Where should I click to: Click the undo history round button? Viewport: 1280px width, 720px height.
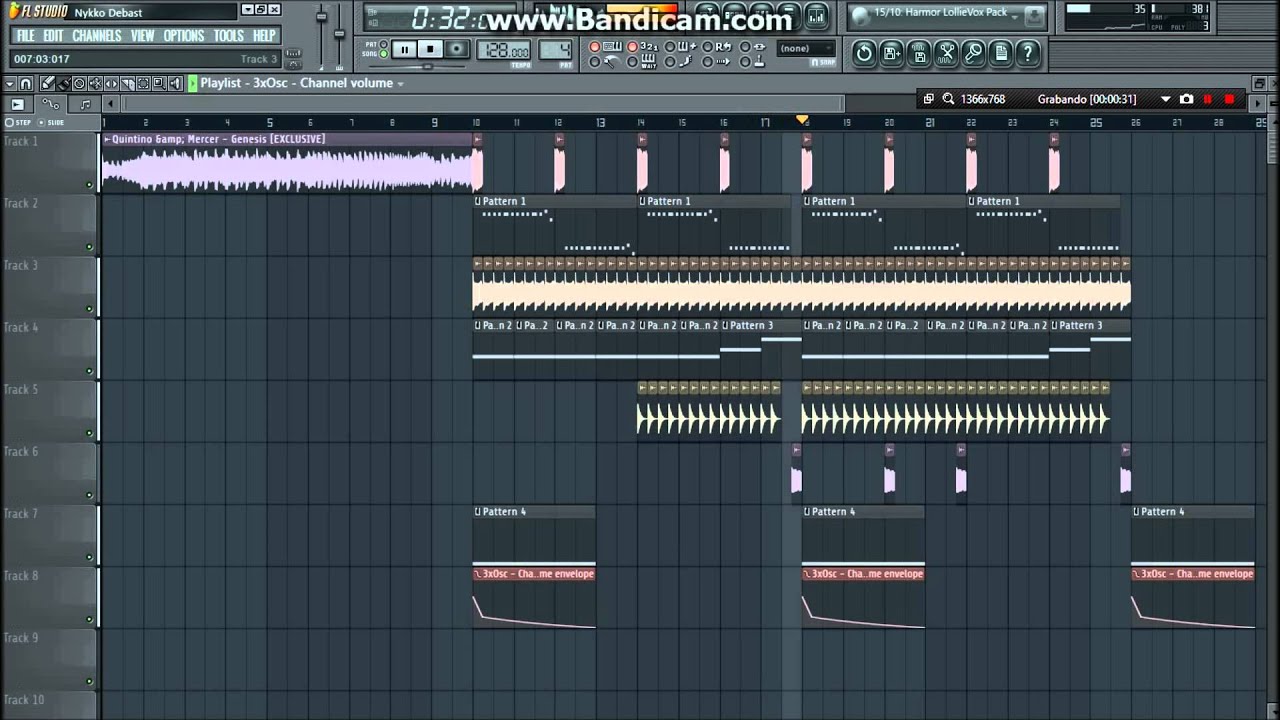tap(864, 53)
